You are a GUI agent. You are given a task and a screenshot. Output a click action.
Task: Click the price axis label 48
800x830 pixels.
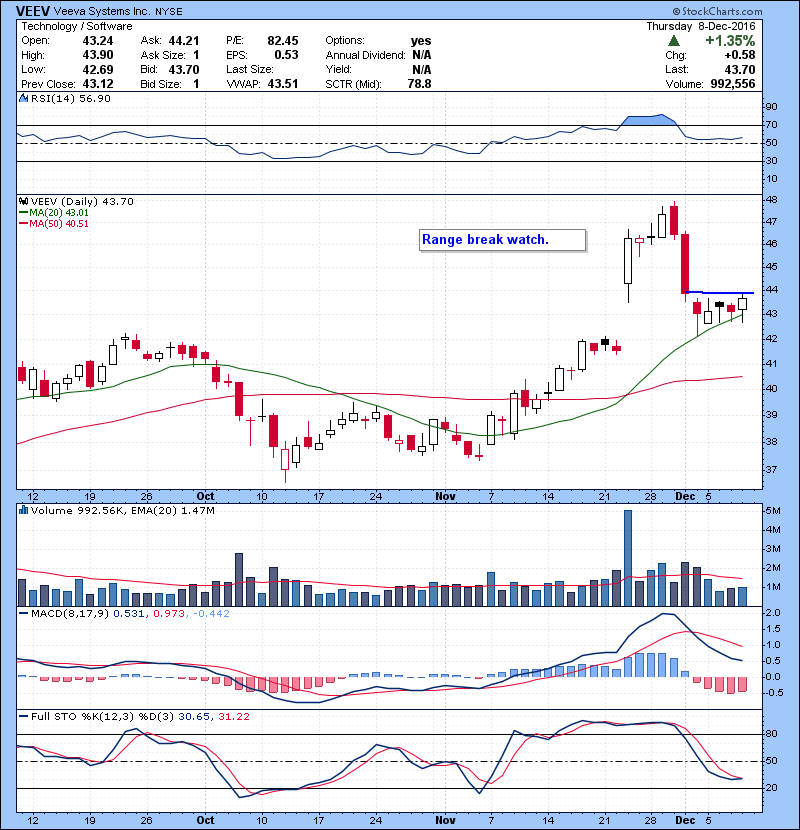[771, 200]
